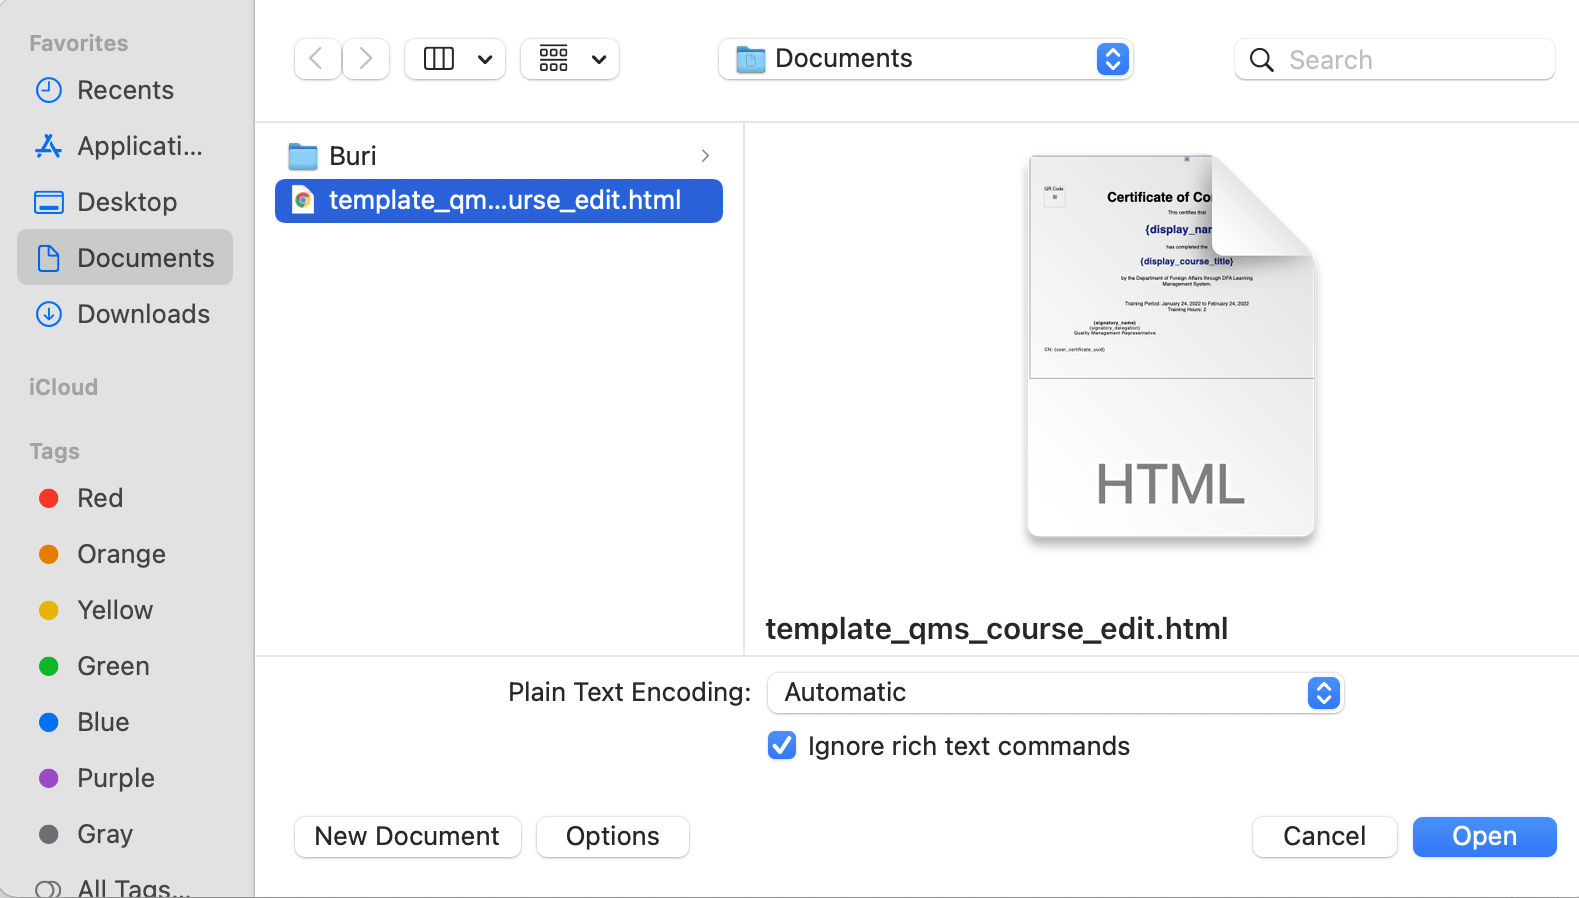Switch to column view icon

[x=440, y=59]
